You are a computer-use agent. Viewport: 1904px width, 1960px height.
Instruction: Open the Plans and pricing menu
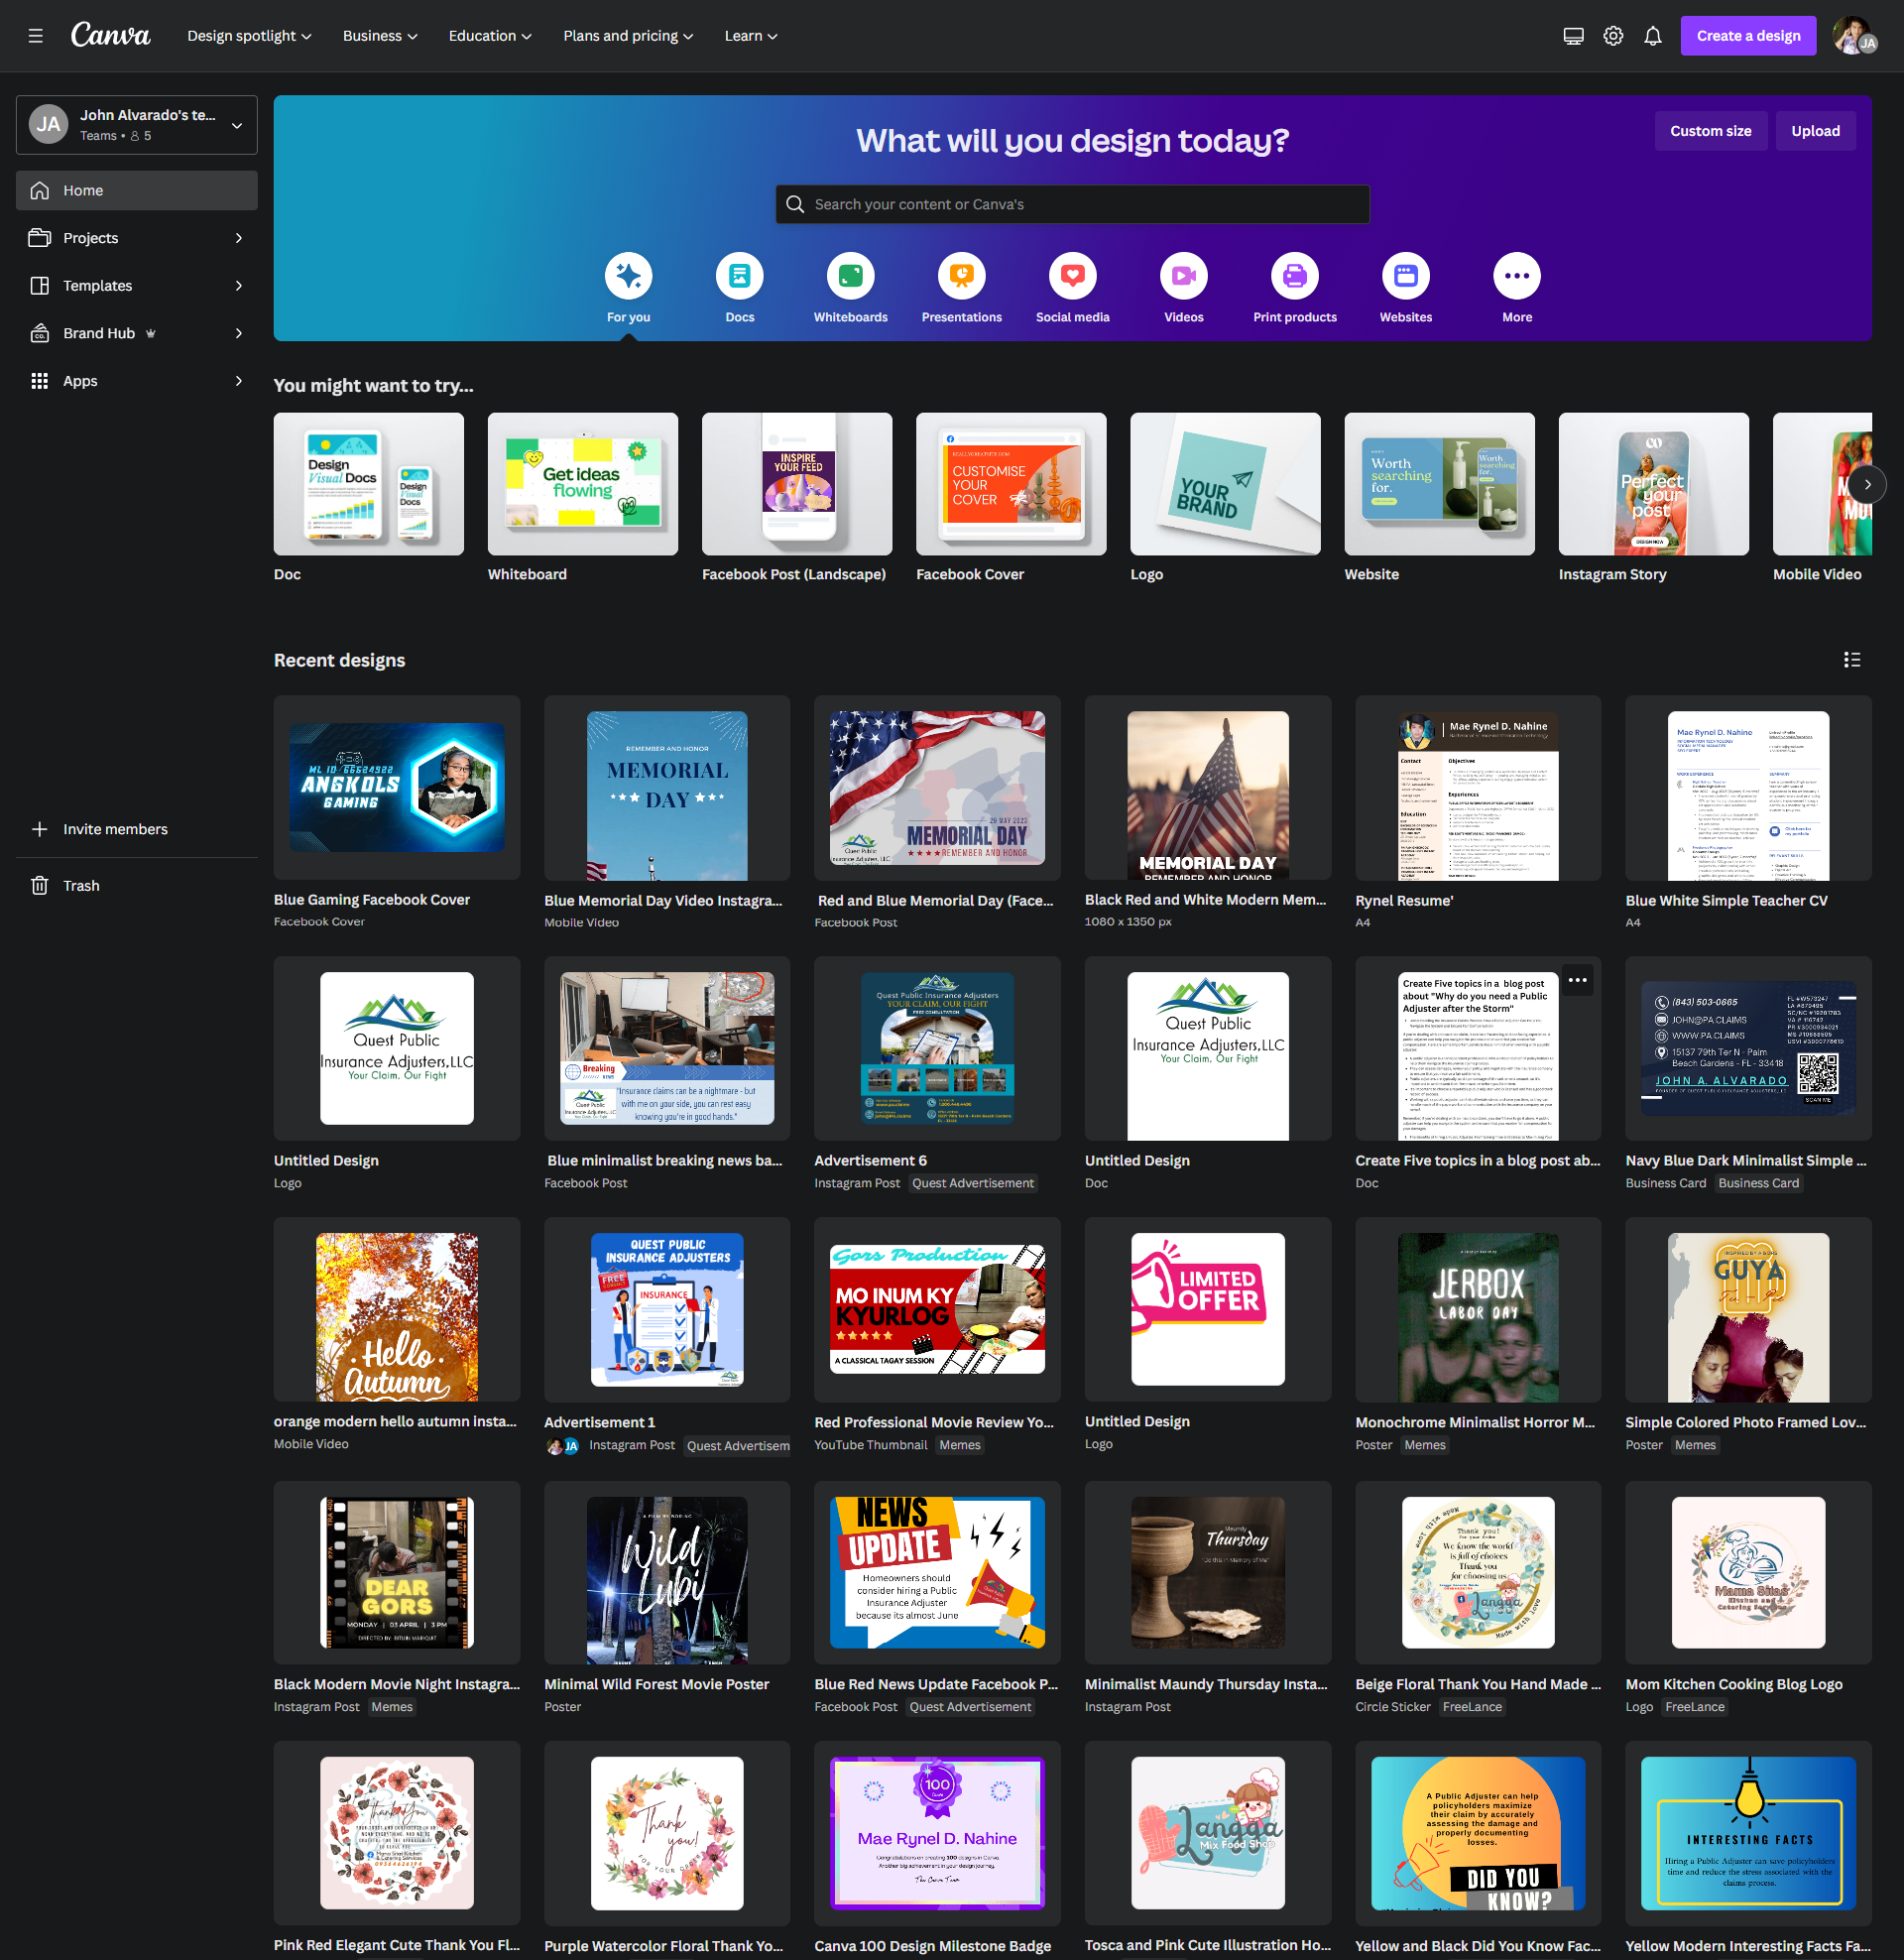coord(627,36)
